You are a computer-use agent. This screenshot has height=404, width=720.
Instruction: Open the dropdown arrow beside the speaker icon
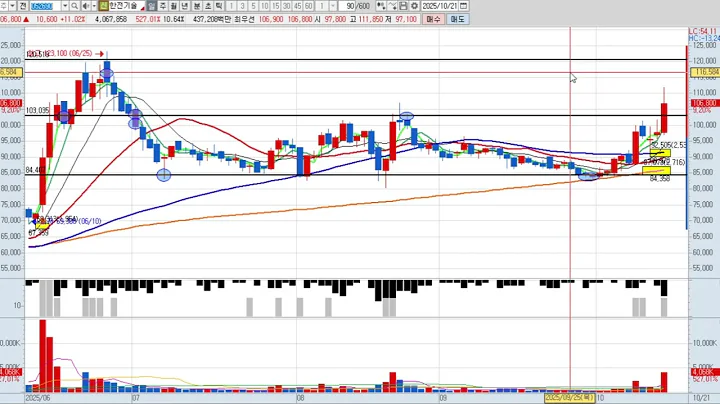(x=94, y=6)
